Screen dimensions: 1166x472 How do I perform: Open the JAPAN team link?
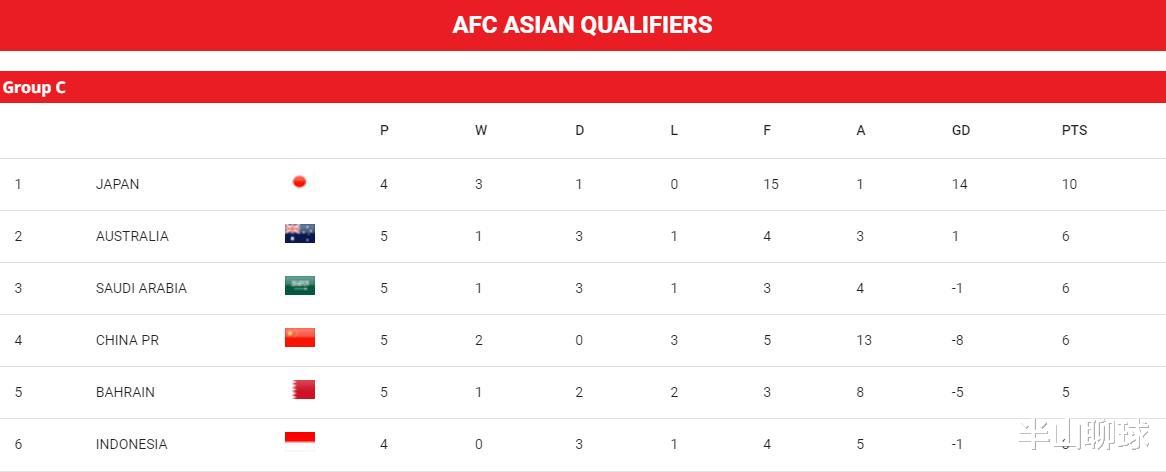coord(117,184)
